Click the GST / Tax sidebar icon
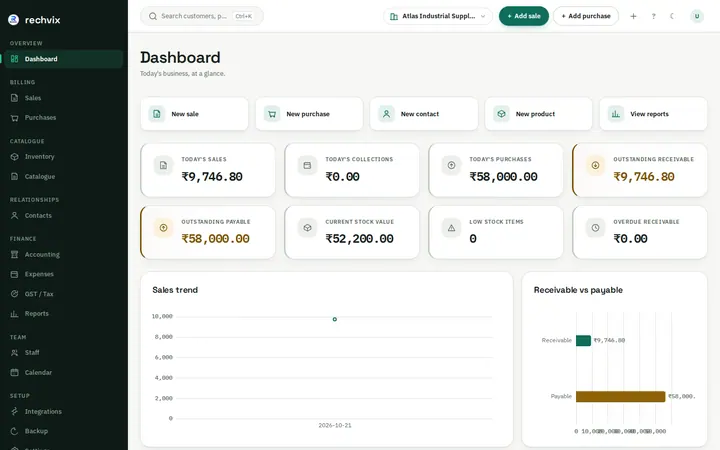This screenshot has height=450, width=720. point(15,294)
